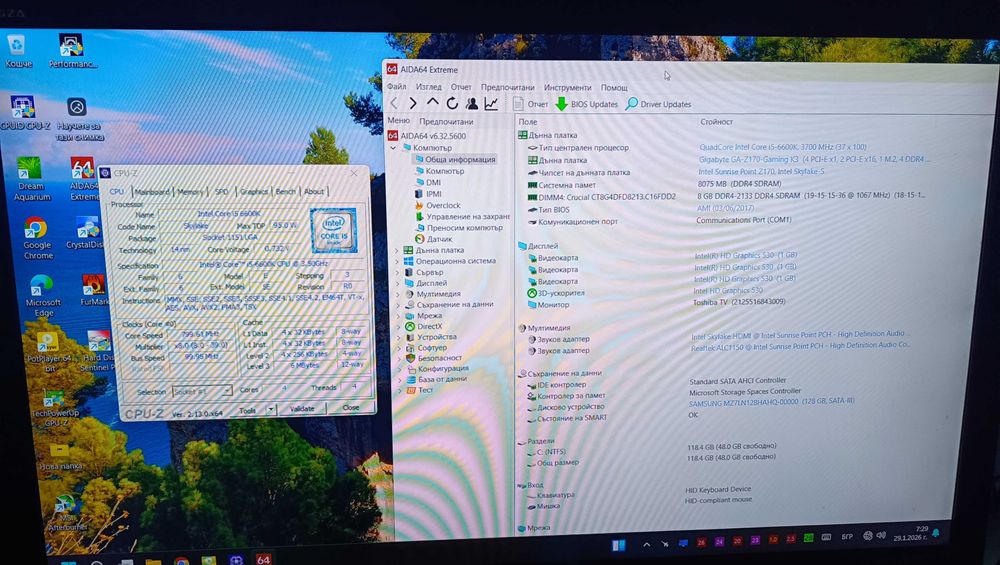Open the Gigabyte GA-Z170-Gaming K3 link
Image resolution: width=1000 pixels, height=565 pixels.
click(x=813, y=159)
